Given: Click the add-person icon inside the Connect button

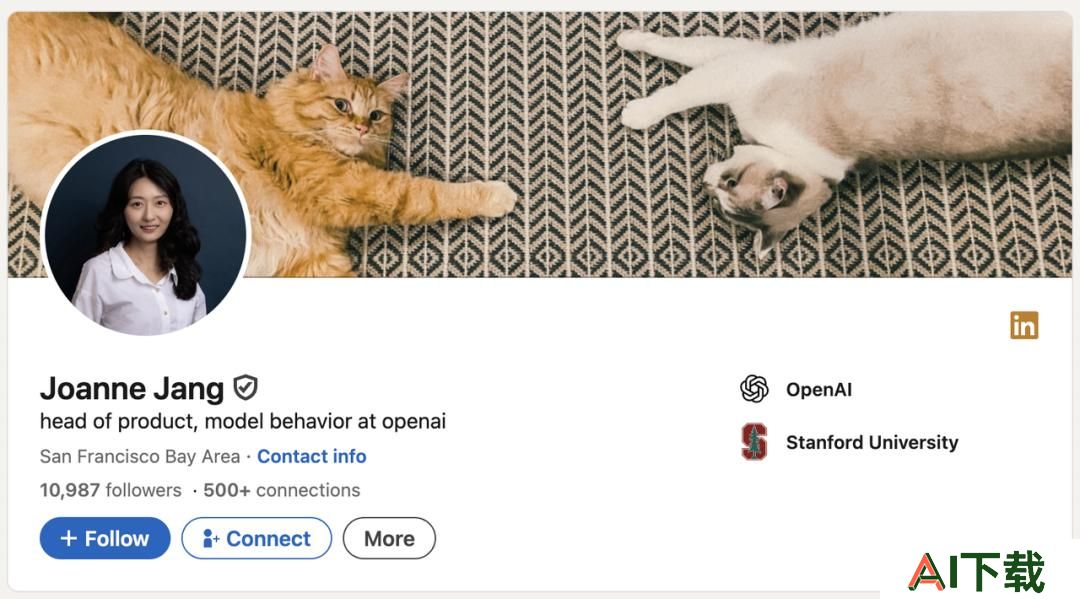Looking at the screenshot, I should 210,538.
